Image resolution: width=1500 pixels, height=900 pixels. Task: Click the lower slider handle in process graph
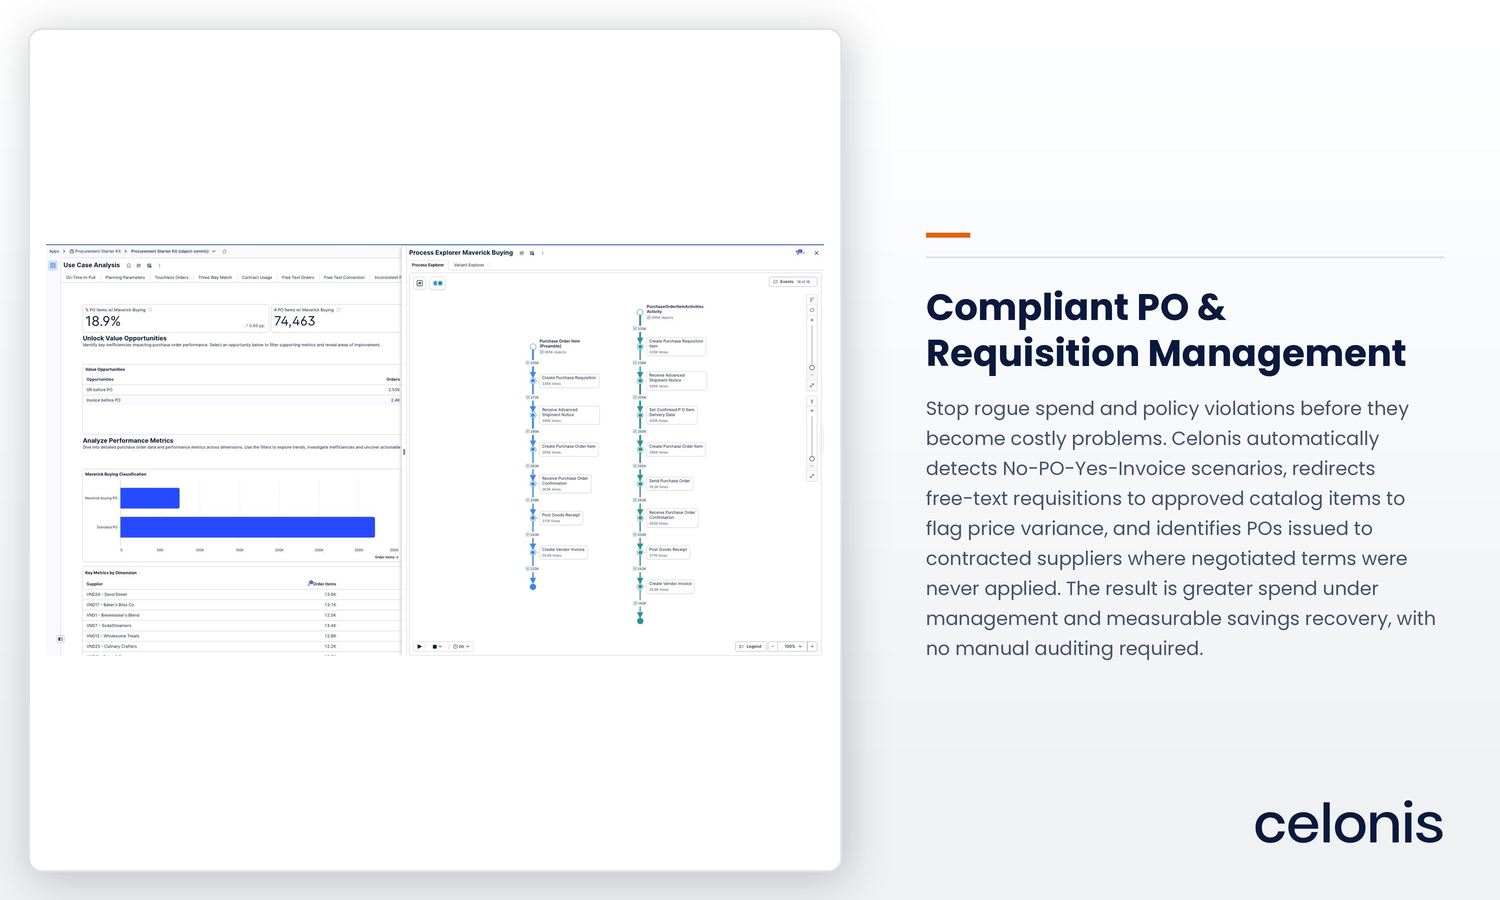812,459
